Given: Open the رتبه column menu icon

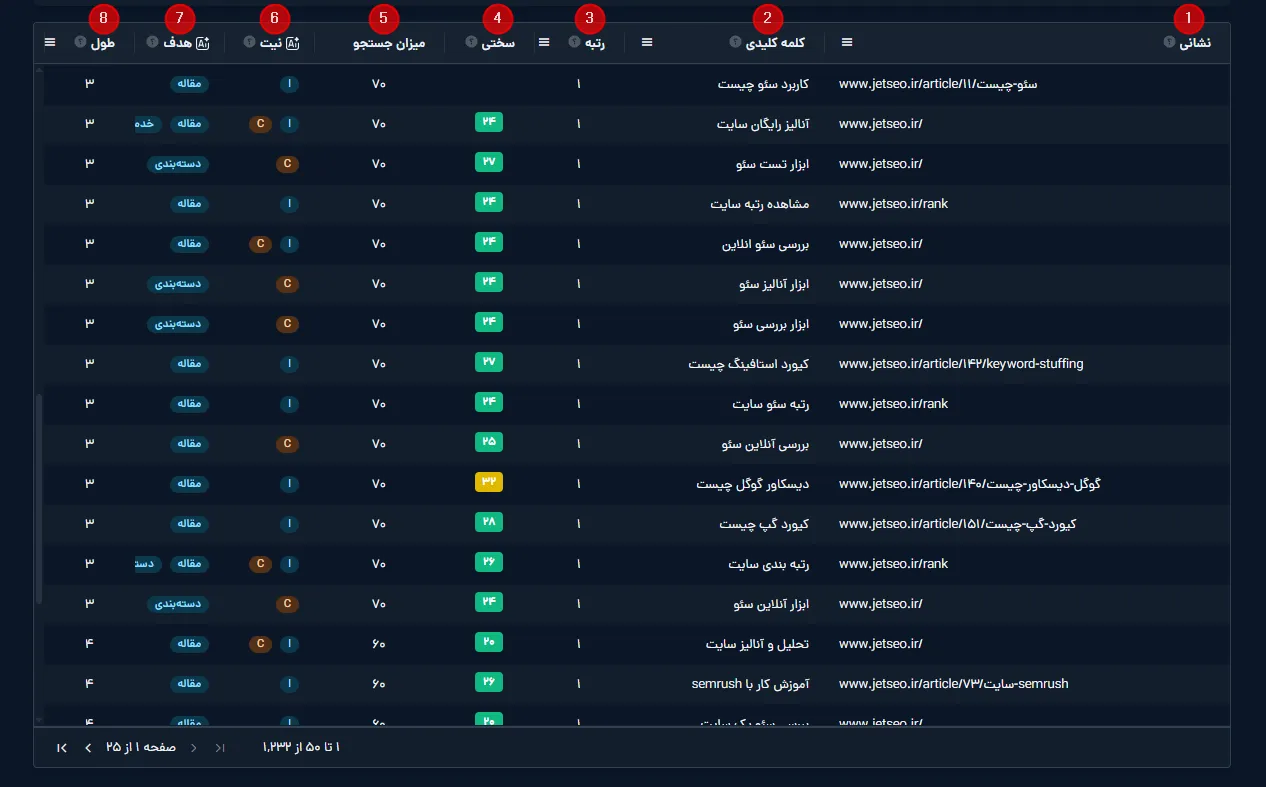Looking at the screenshot, I should tap(544, 42).
